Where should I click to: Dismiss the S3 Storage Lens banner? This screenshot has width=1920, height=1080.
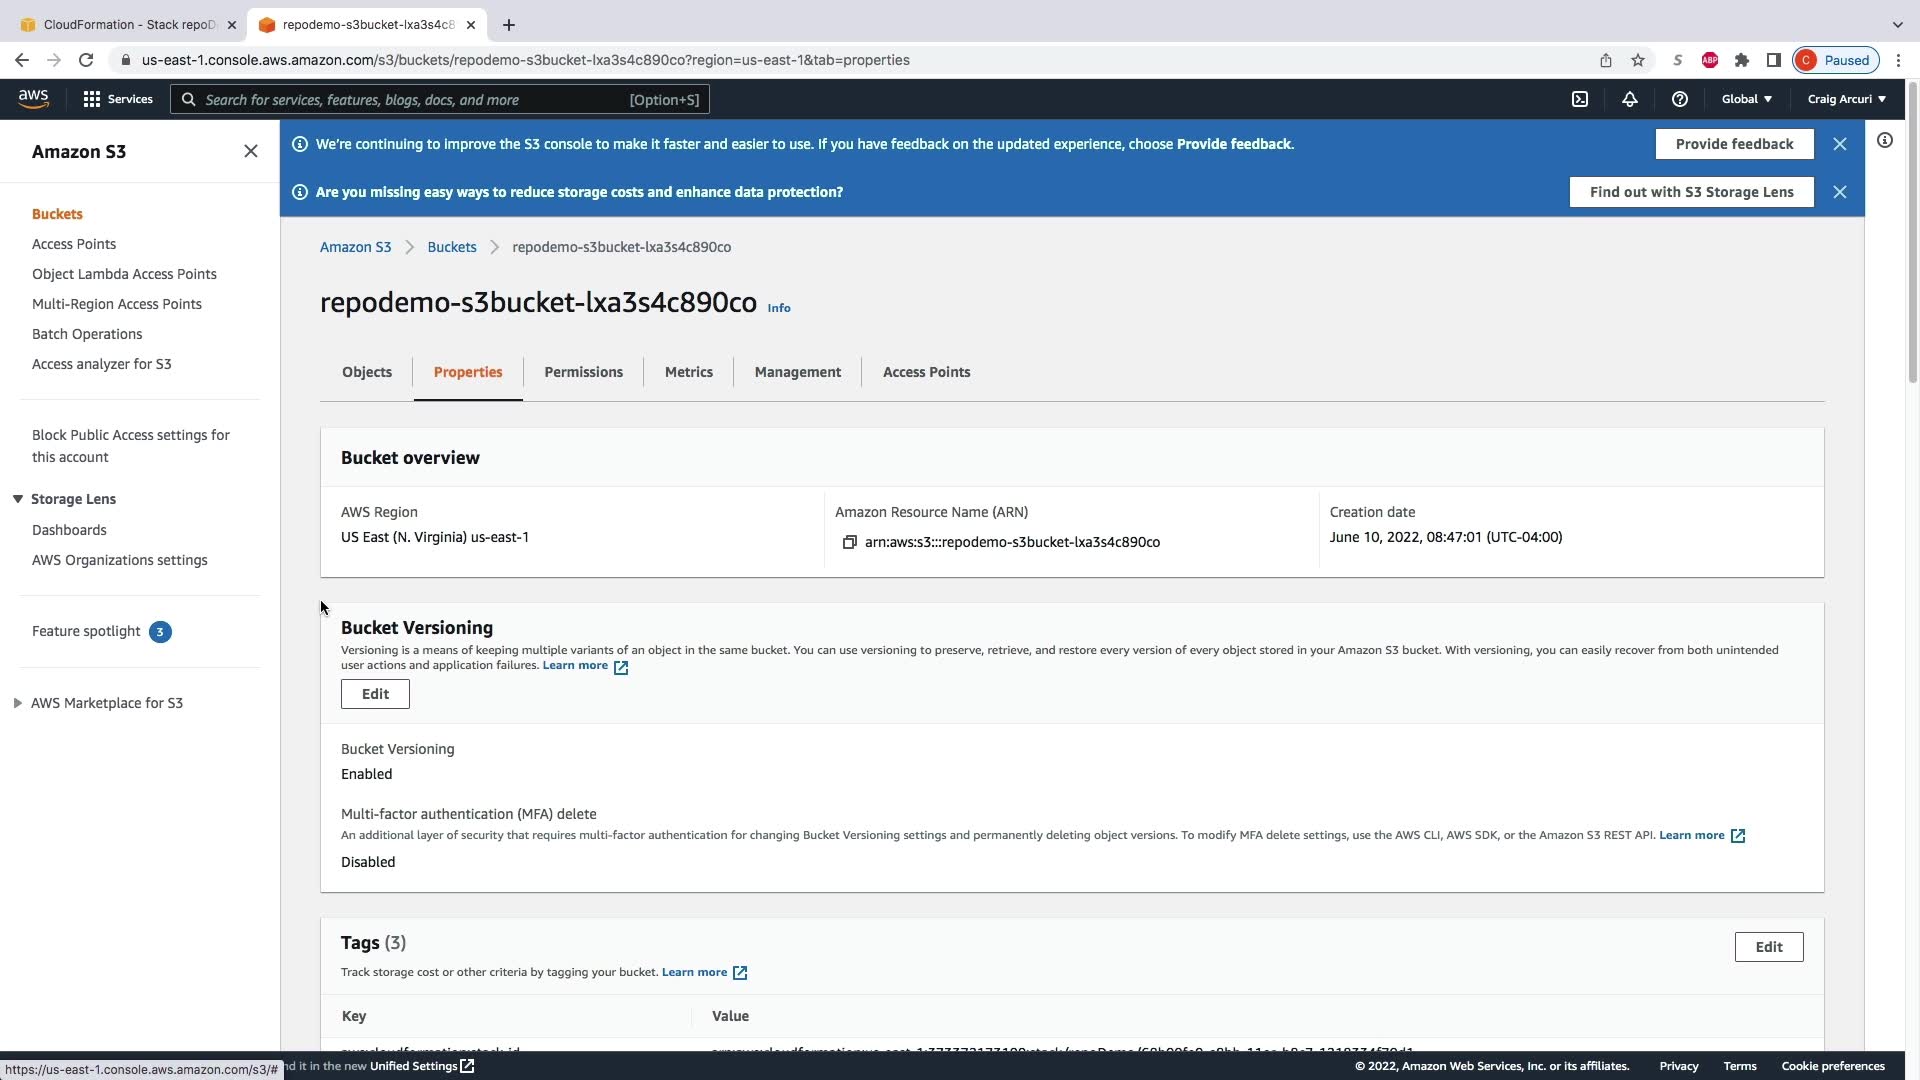[x=1840, y=192]
